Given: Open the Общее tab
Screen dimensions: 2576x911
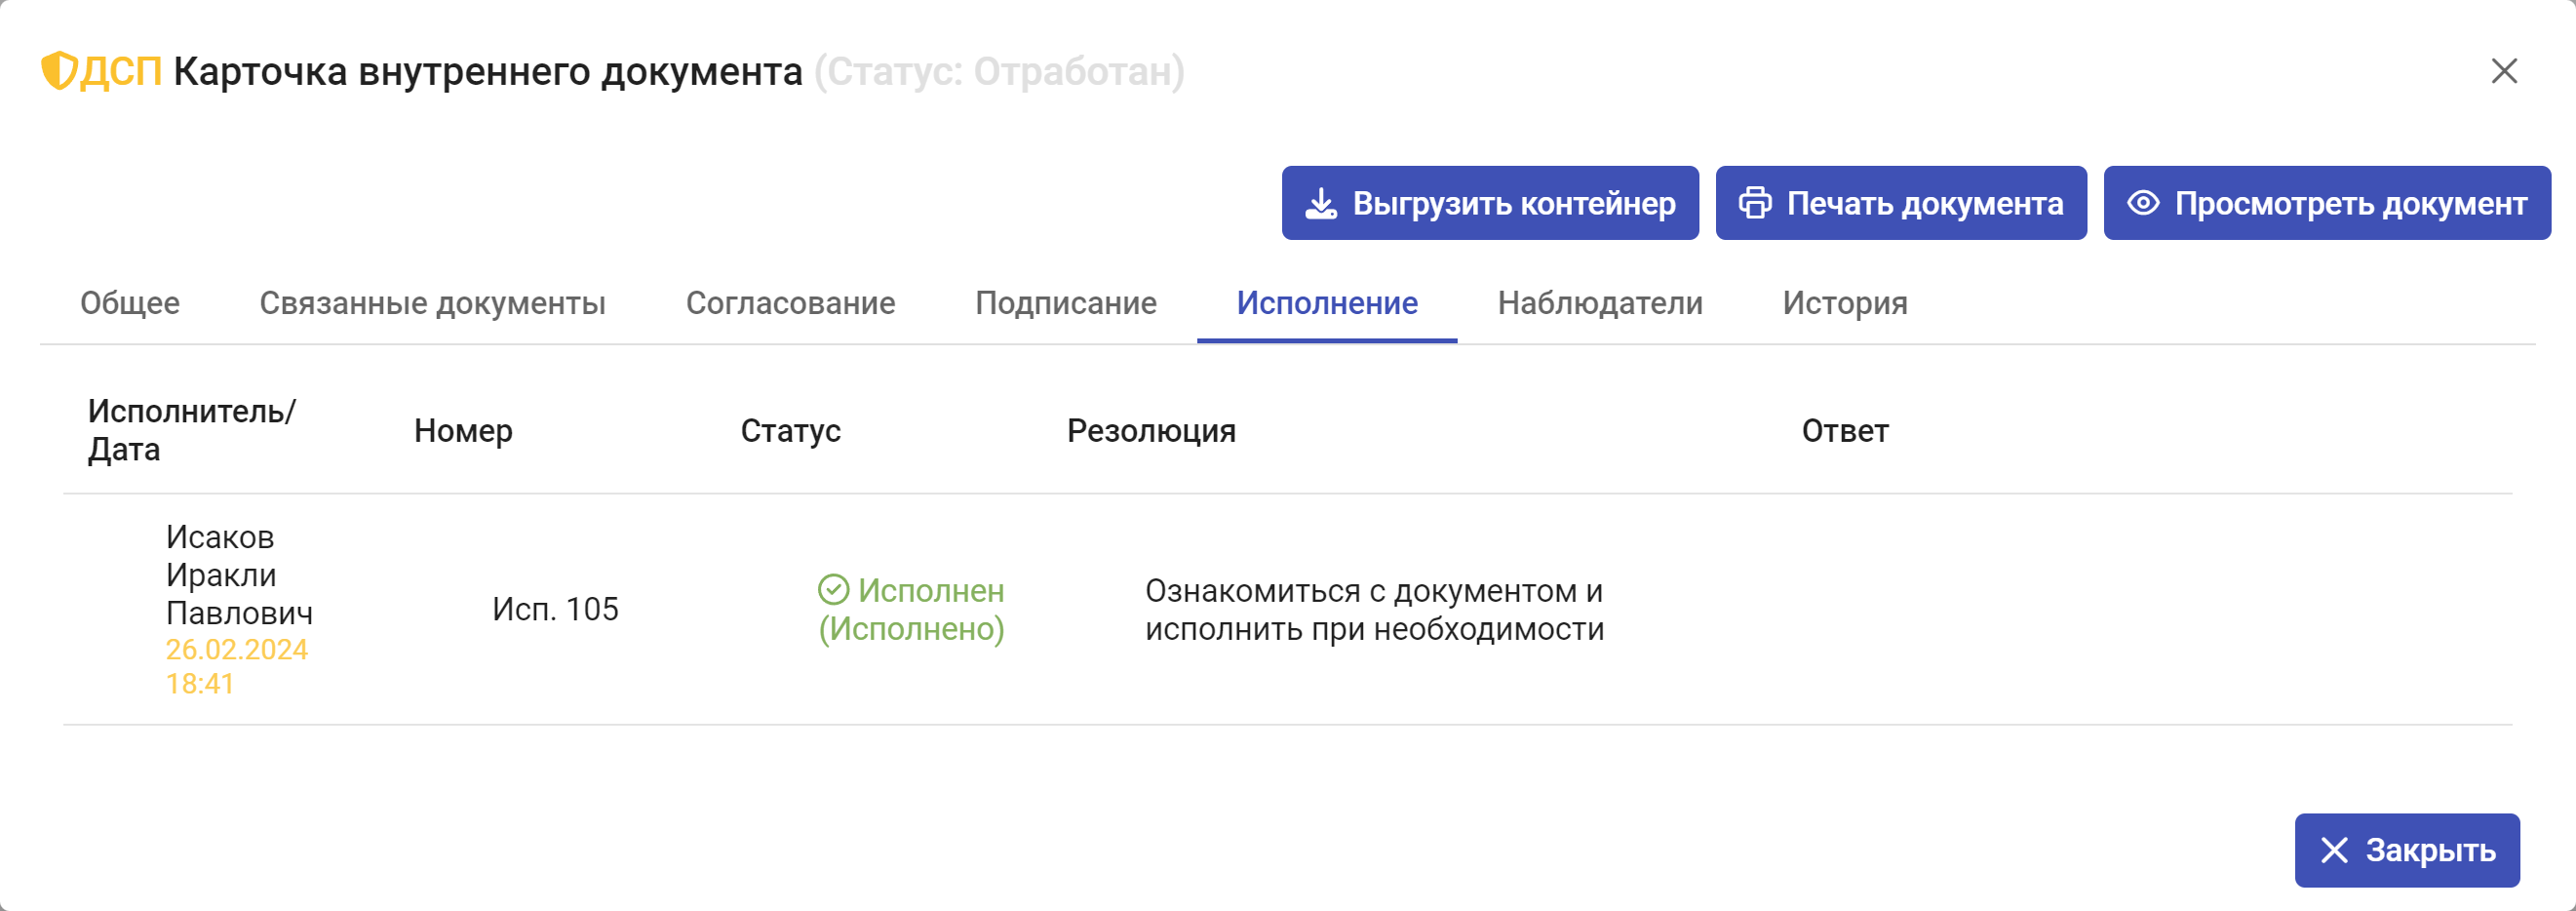Looking at the screenshot, I should 130,303.
